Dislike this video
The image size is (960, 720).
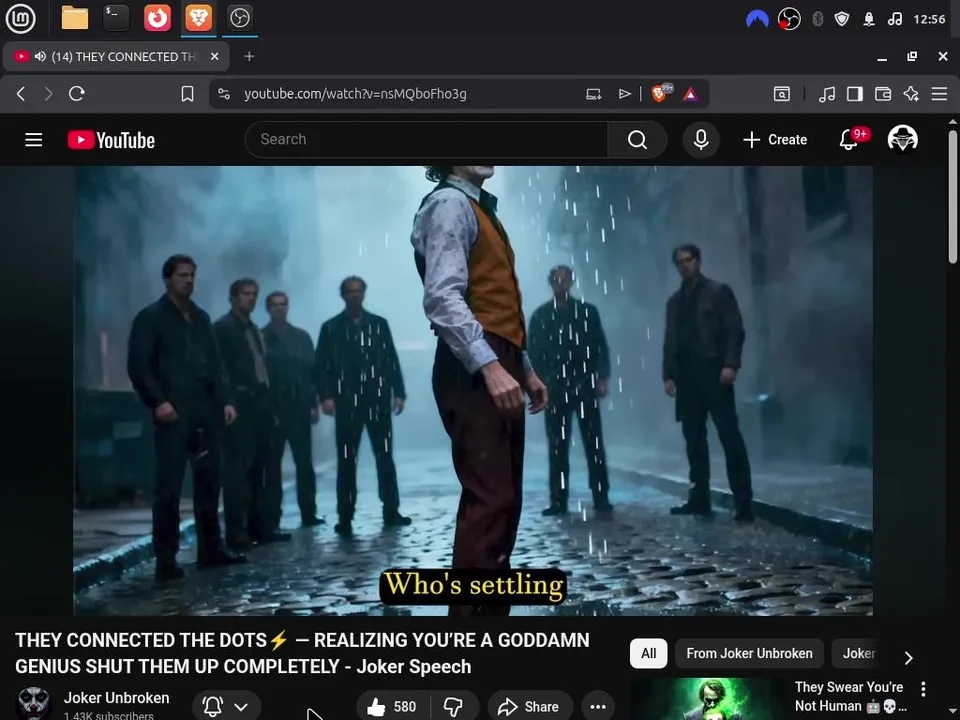pyautogui.click(x=454, y=707)
